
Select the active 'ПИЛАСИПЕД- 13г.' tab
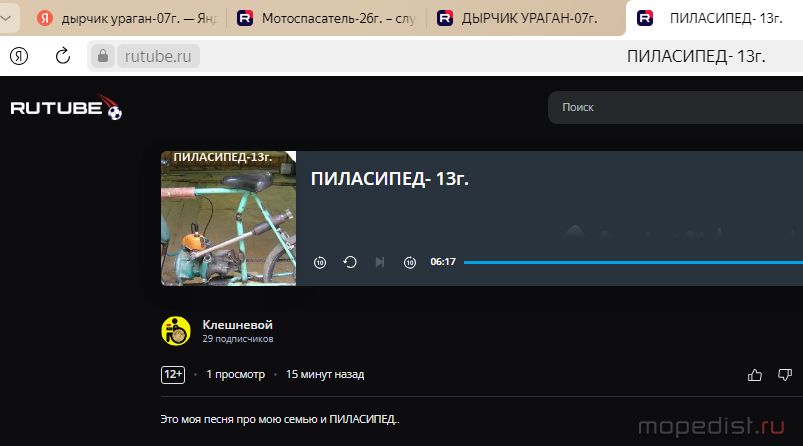point(714,18)
